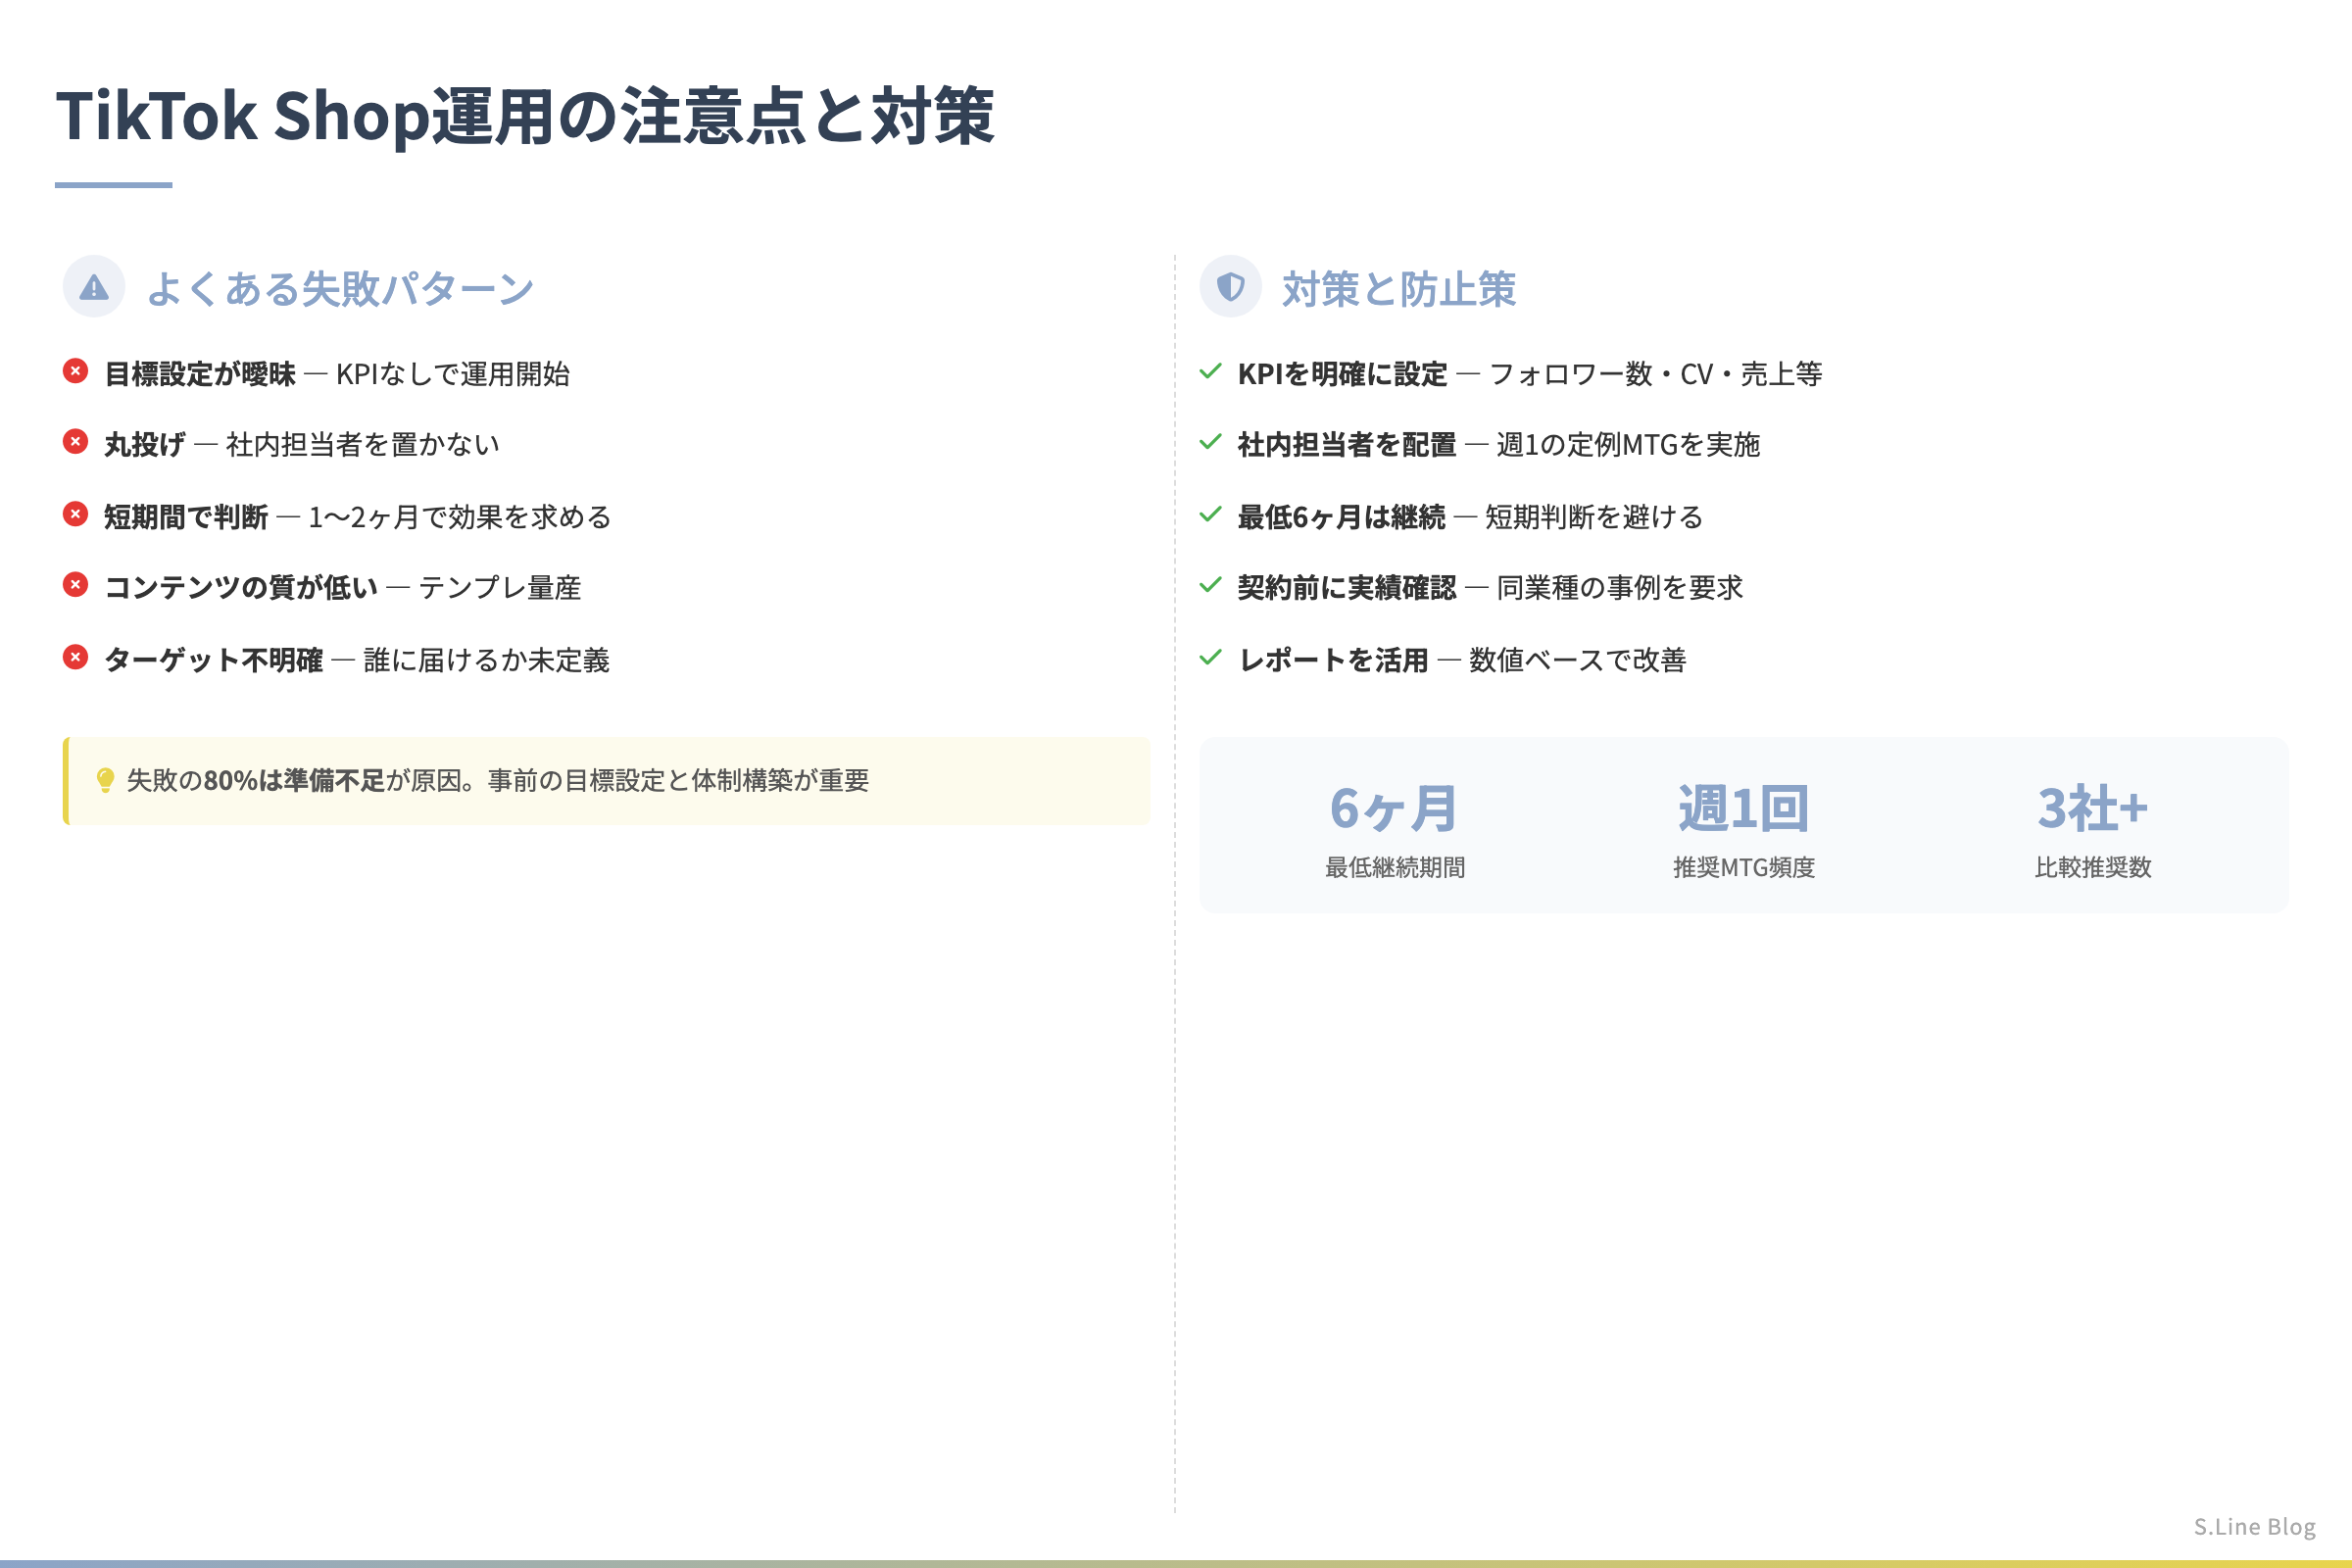Click the text KPIを明確に設定 — フォロワー数・CV・売上等
Screen dimensions: 2352x1568
(1530, 374)
